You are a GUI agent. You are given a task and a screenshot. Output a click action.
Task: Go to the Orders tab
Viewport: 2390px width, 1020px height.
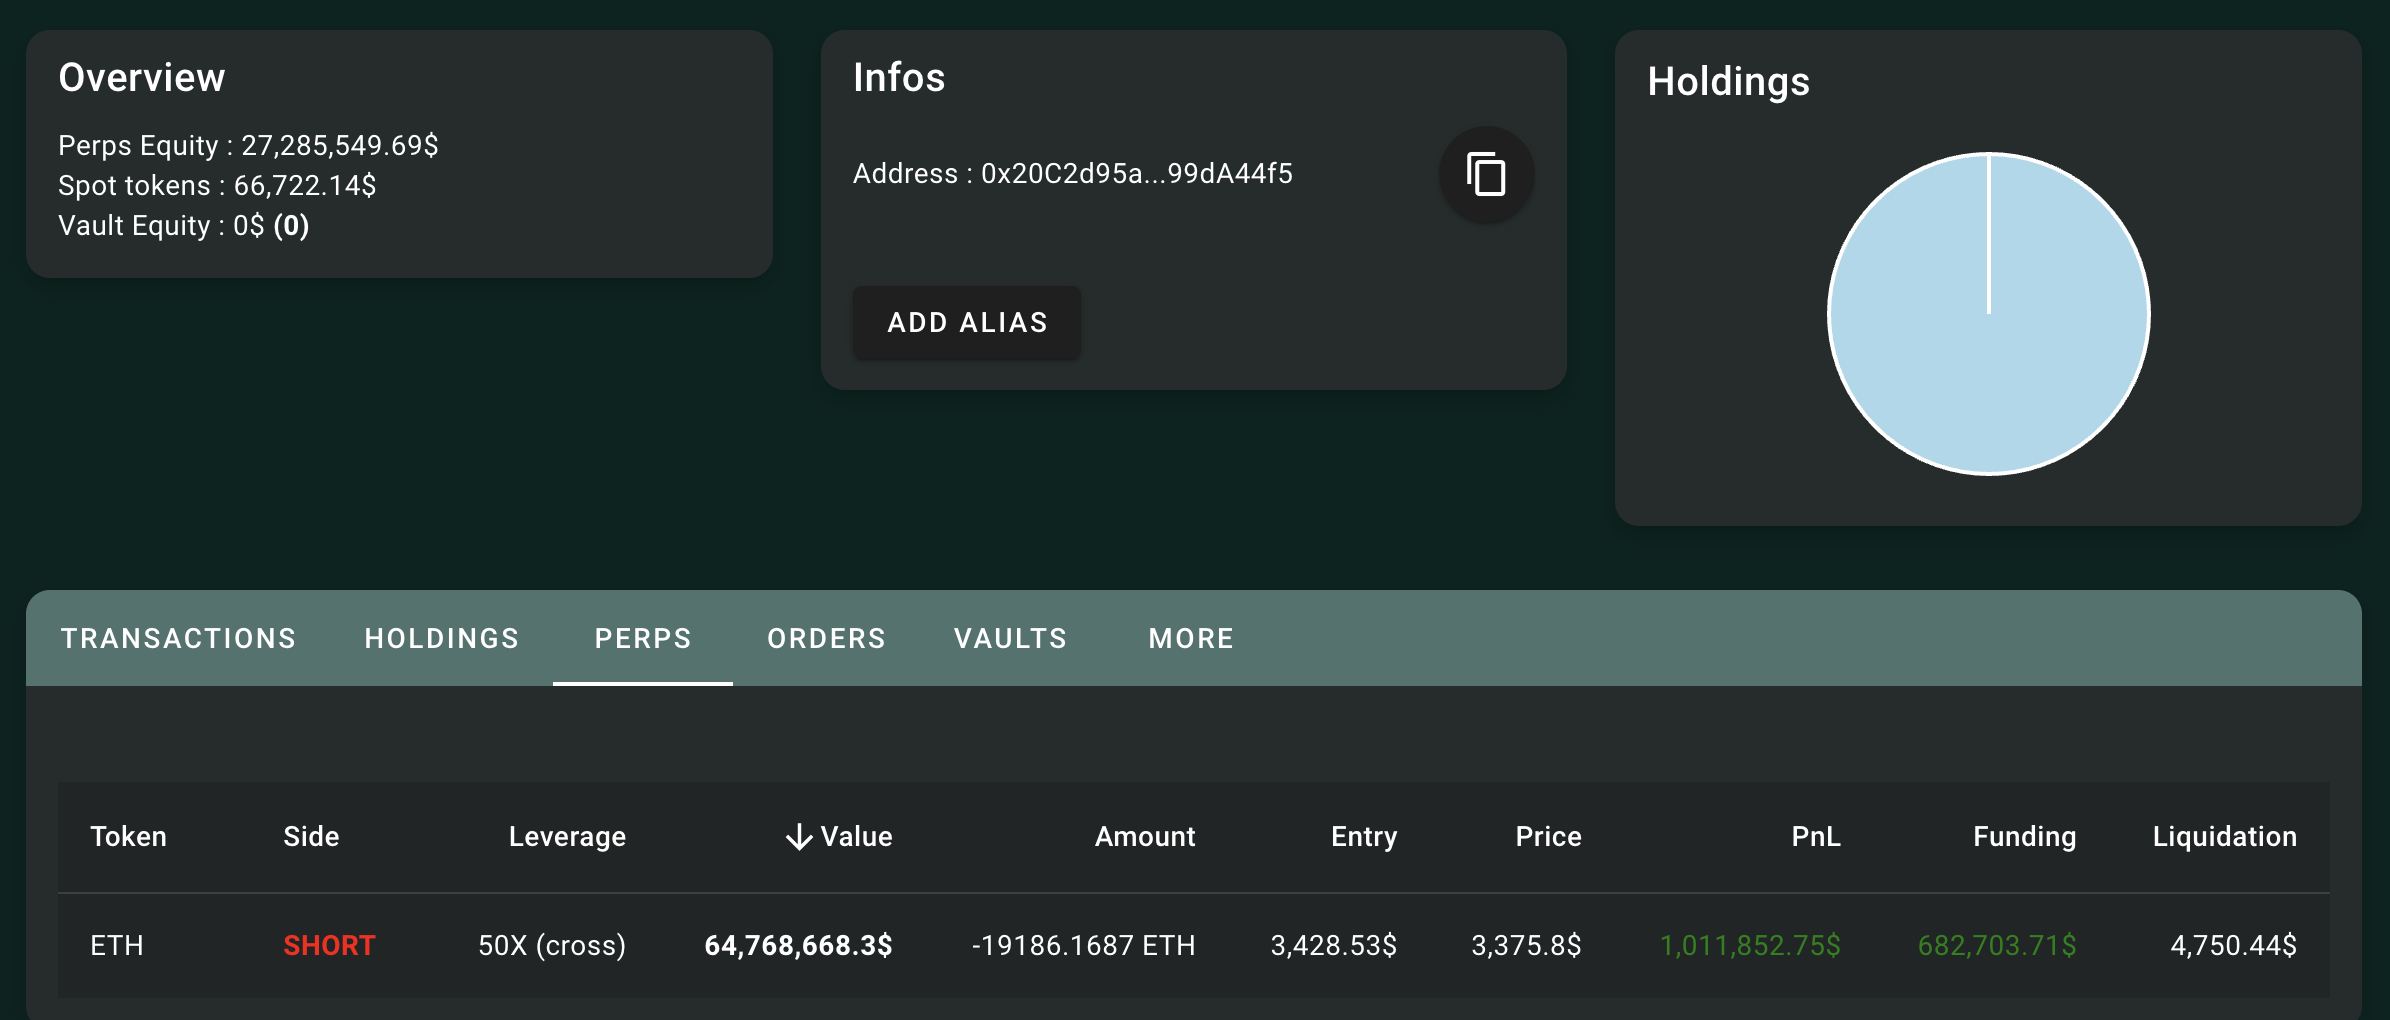(826, 638)
